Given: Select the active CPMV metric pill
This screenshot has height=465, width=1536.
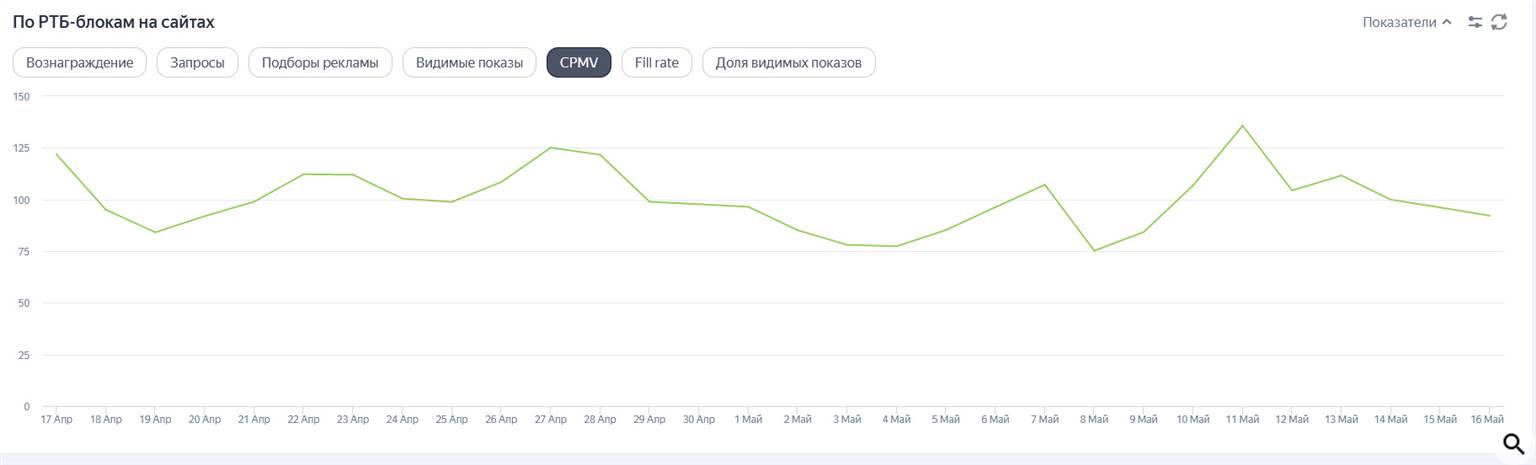Looking at the screenshot, I should 579,63.
